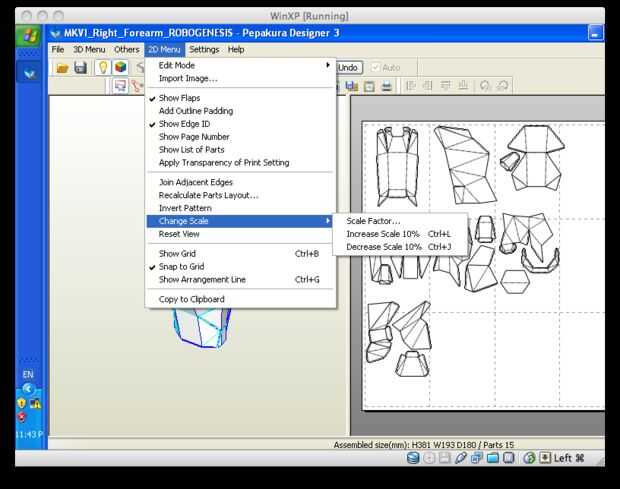Click the Undo button
This screenshot has width=620, height=489.
348,68
